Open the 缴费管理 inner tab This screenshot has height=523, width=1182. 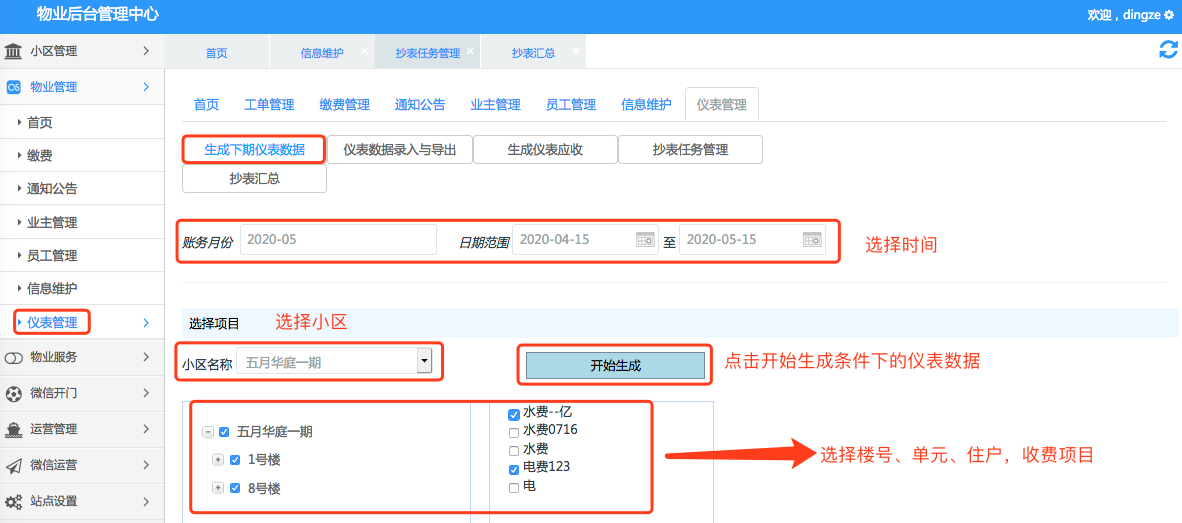click(x=344, y=105)
